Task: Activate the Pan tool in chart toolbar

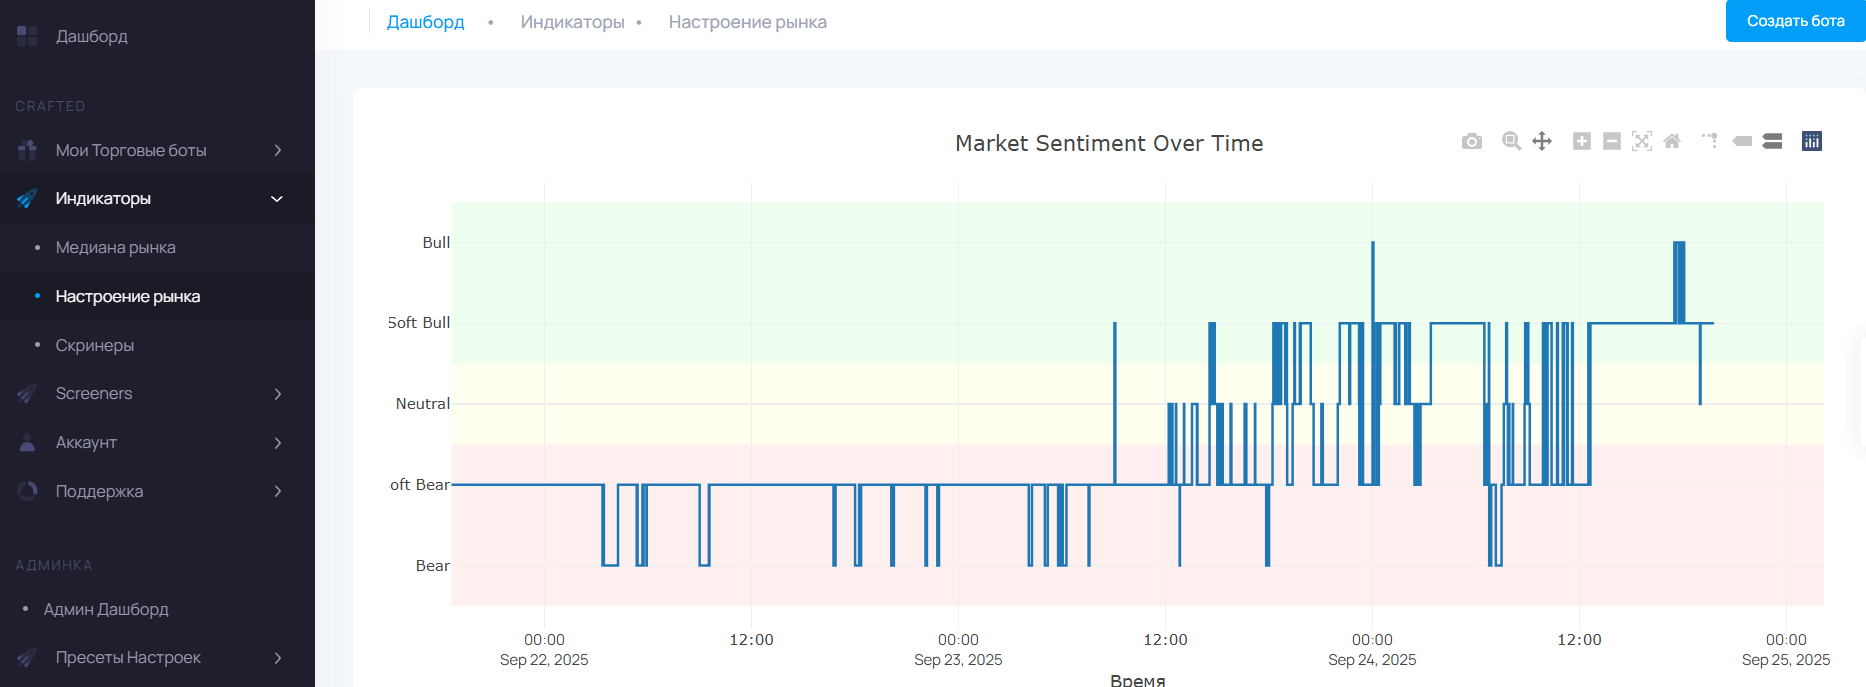Action: pyautogui.click(x=1542, y=142)
